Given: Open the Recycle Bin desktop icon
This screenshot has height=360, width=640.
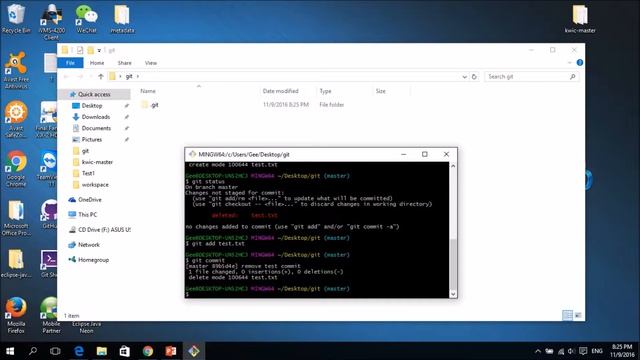Looking at the screenshot, I should click(x=16, y=19).
